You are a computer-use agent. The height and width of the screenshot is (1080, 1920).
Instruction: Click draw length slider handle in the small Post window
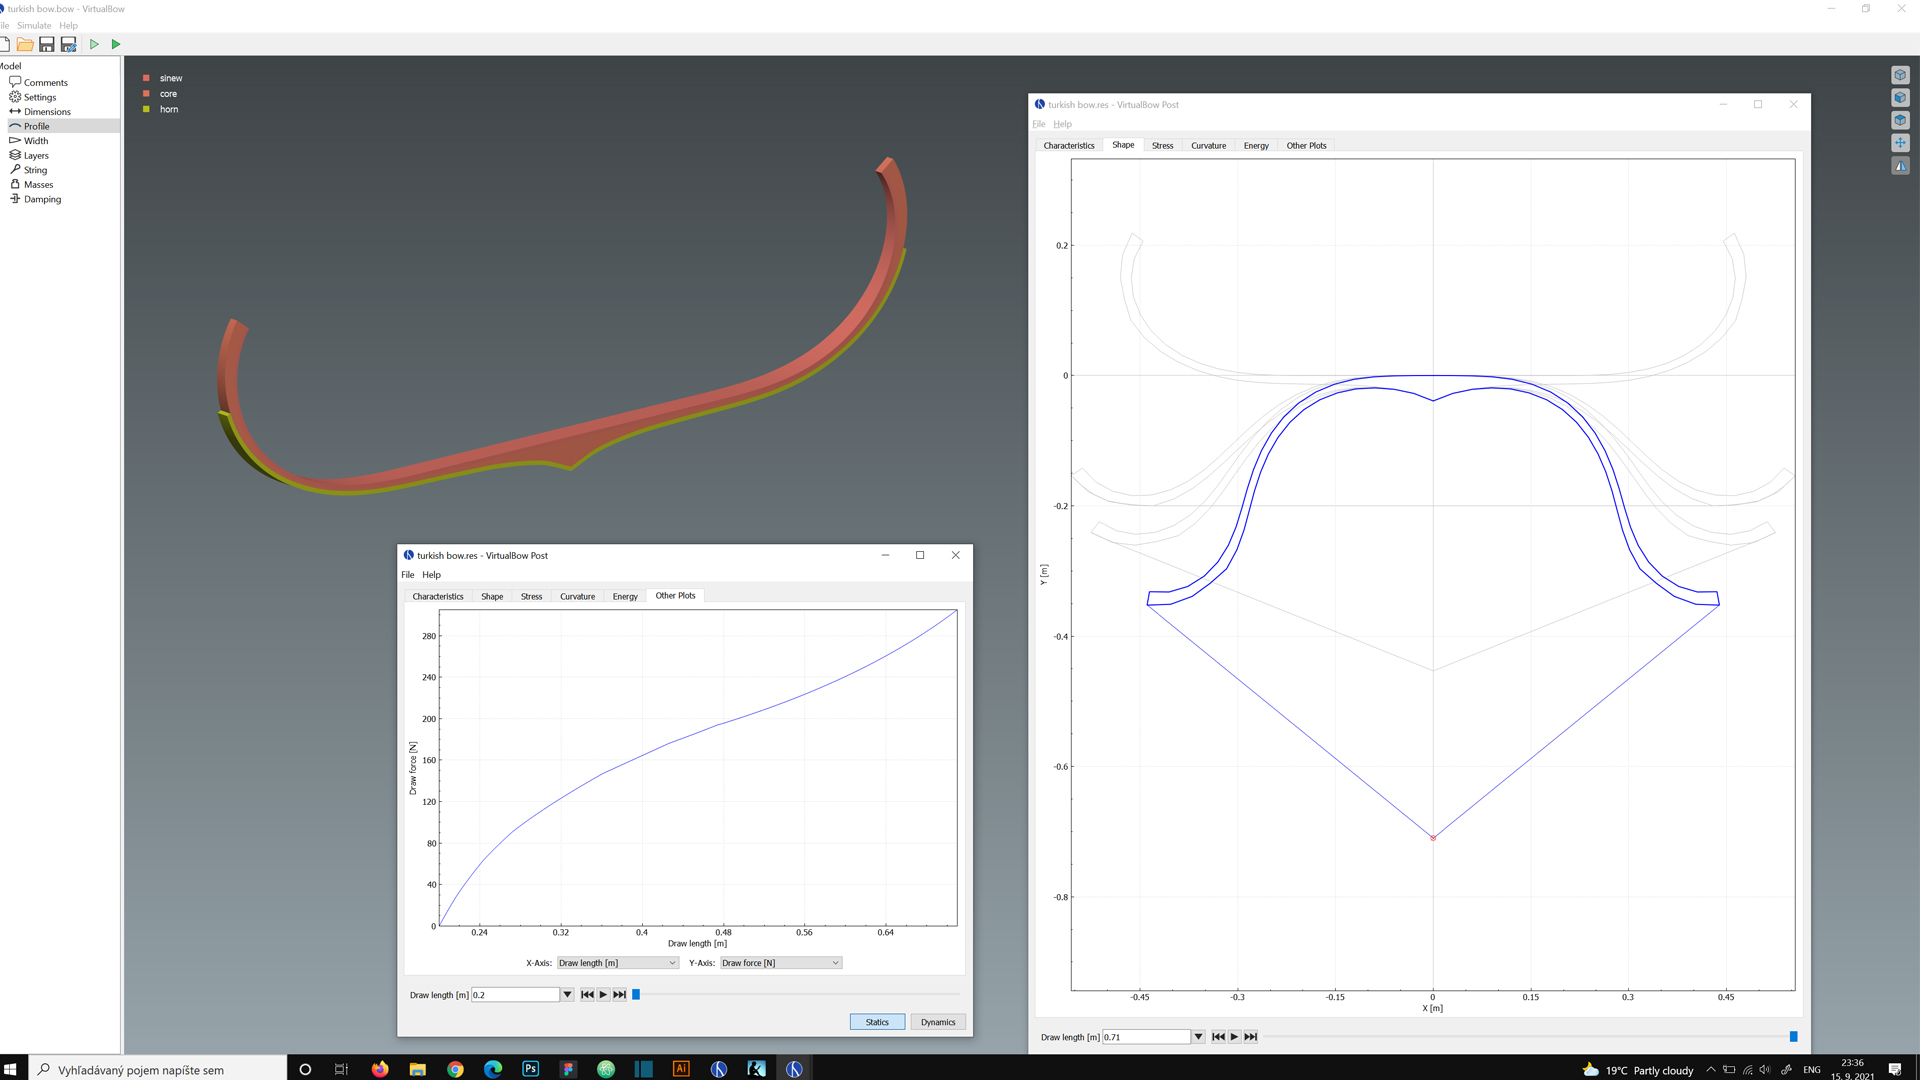636,995
